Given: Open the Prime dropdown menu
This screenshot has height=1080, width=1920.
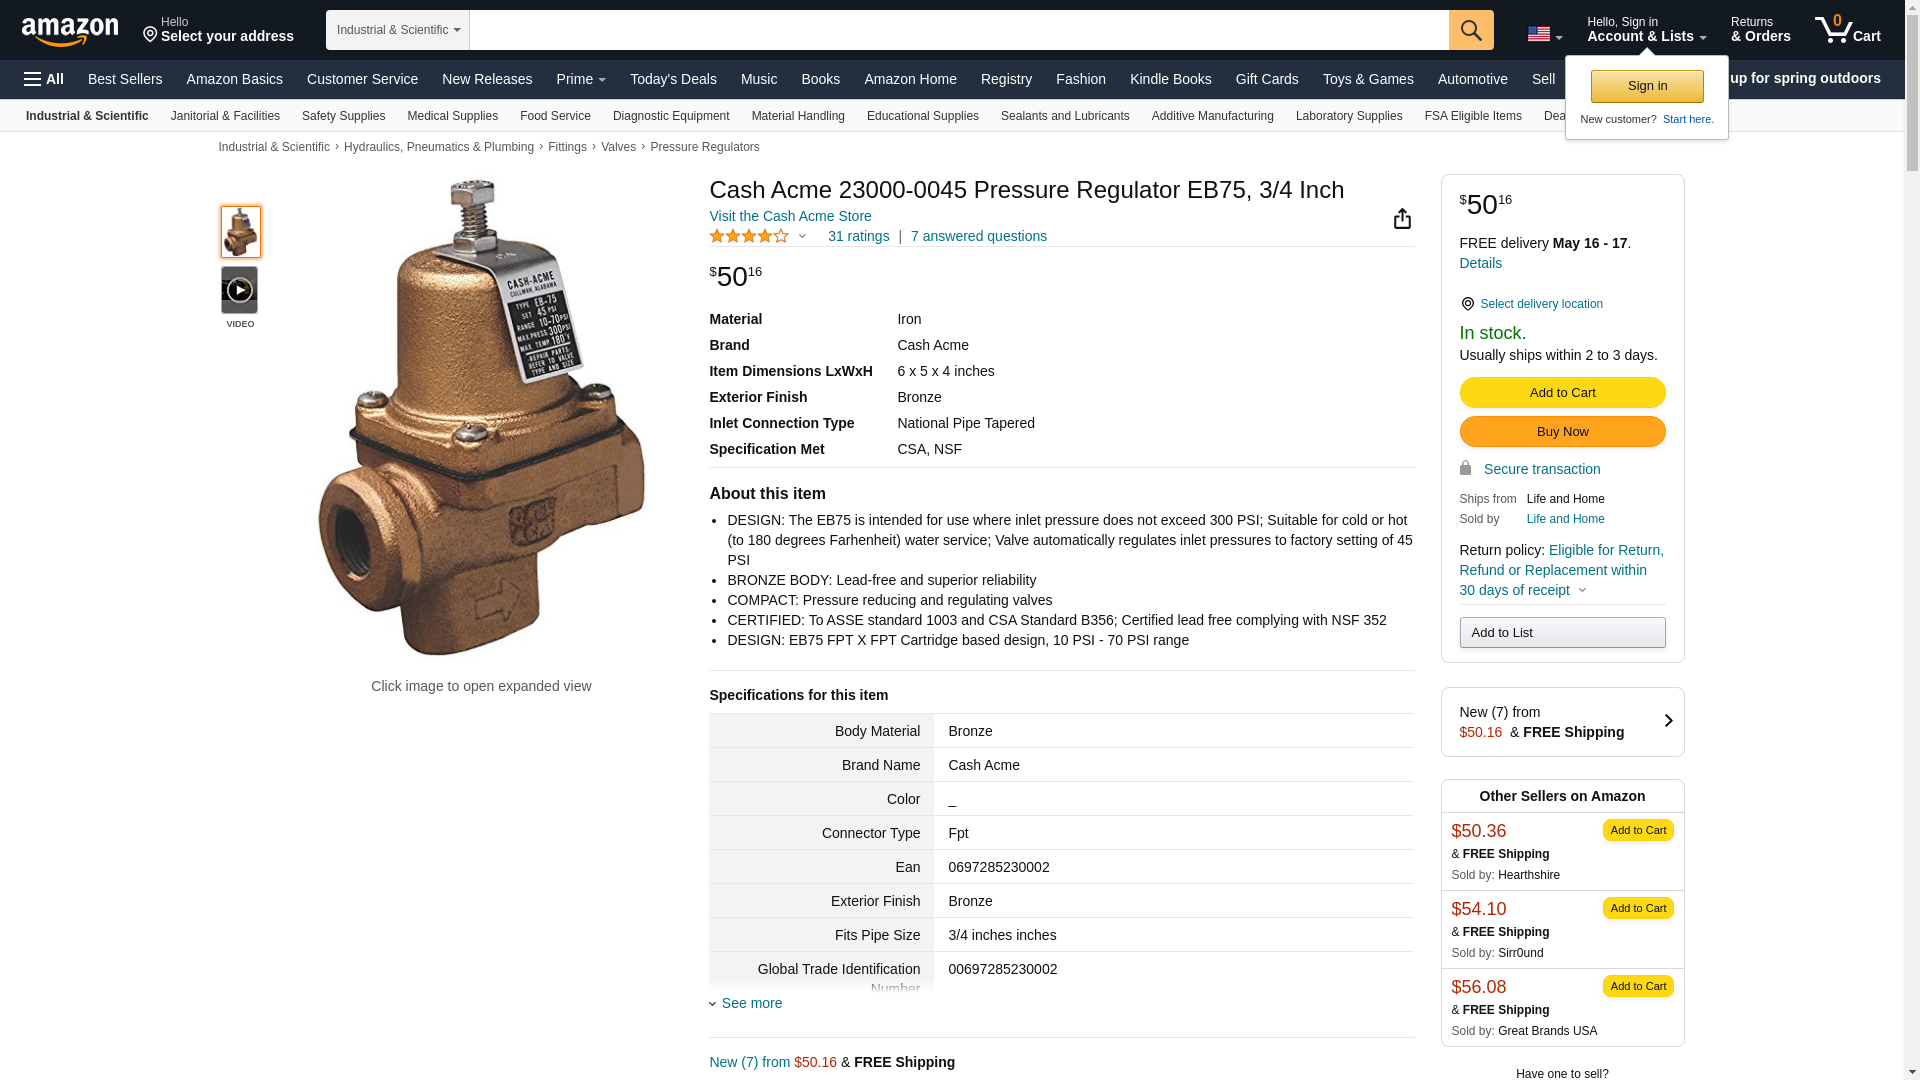Looking at the screenshot, I should (x=581, y=79).
